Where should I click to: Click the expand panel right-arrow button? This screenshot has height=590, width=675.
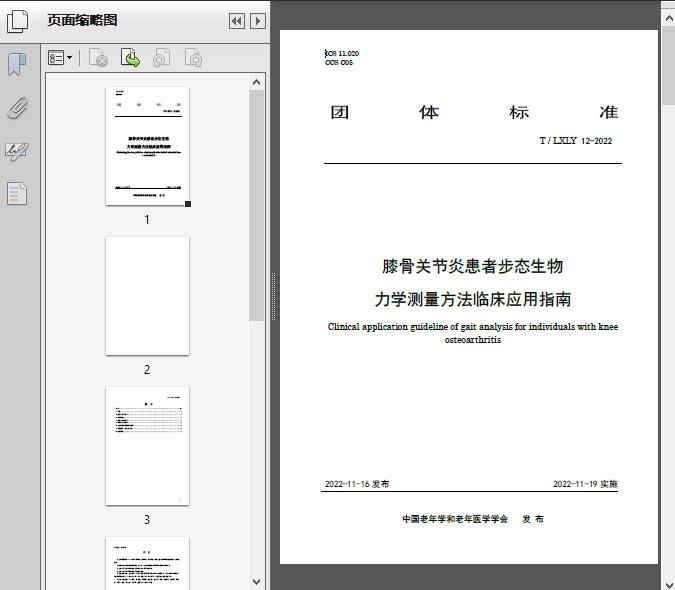click(258, 21)
